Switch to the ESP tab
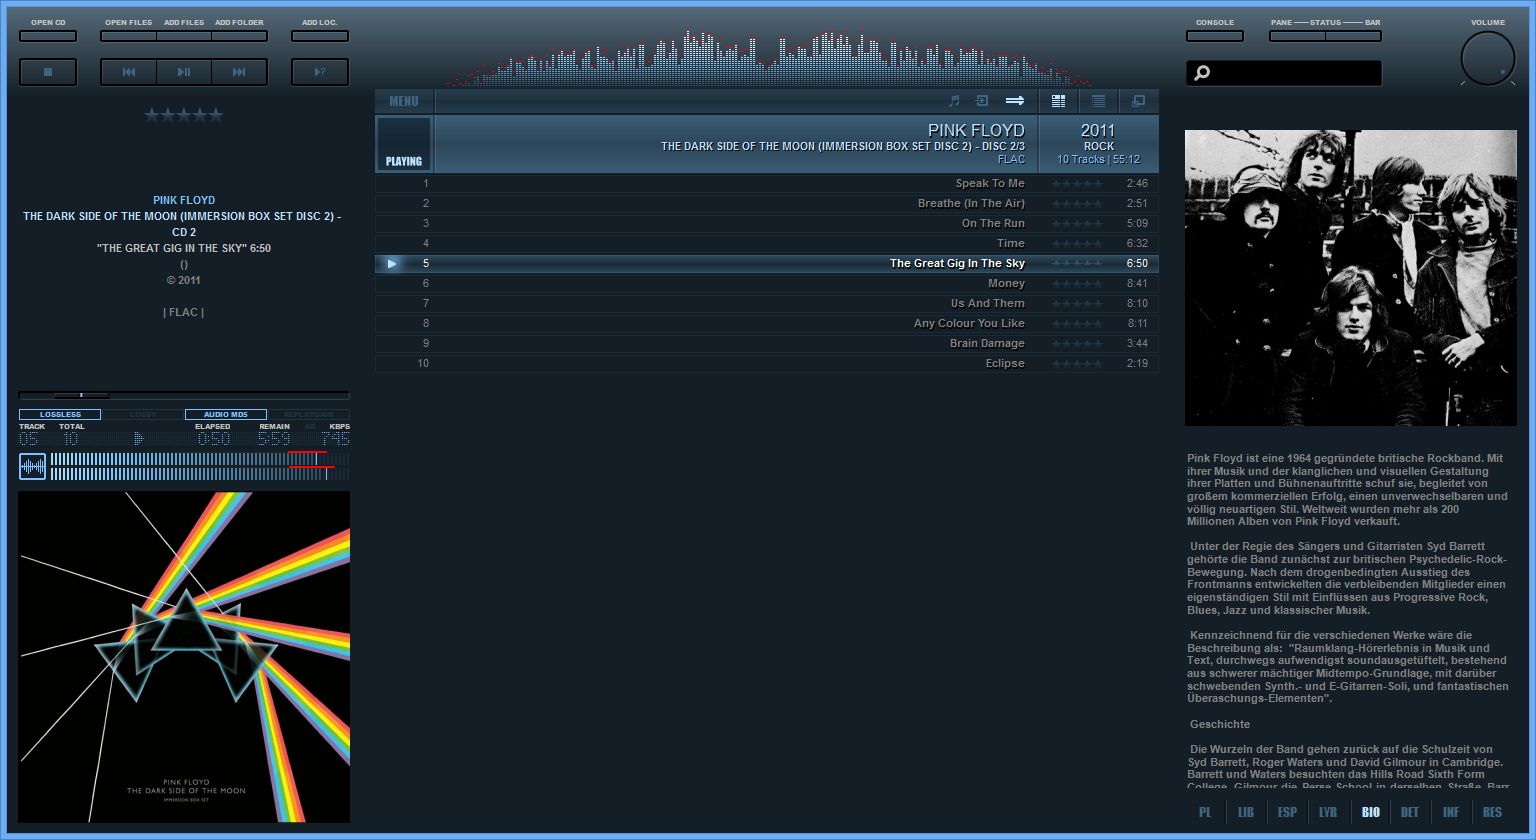 (x=1287, y=812)
